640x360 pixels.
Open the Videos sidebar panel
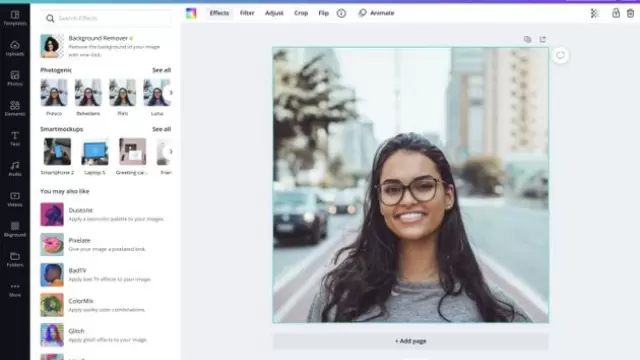[15, 199]
